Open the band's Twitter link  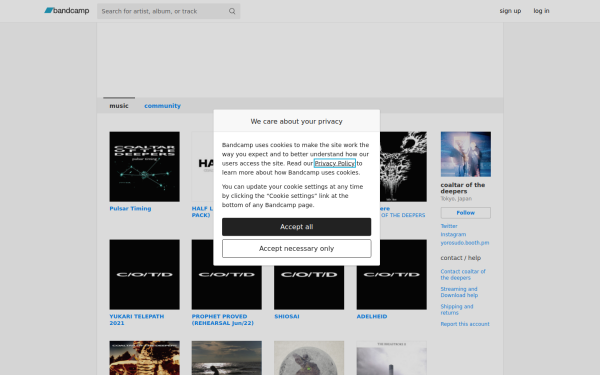pyautogui.click(x=449, y=226)
